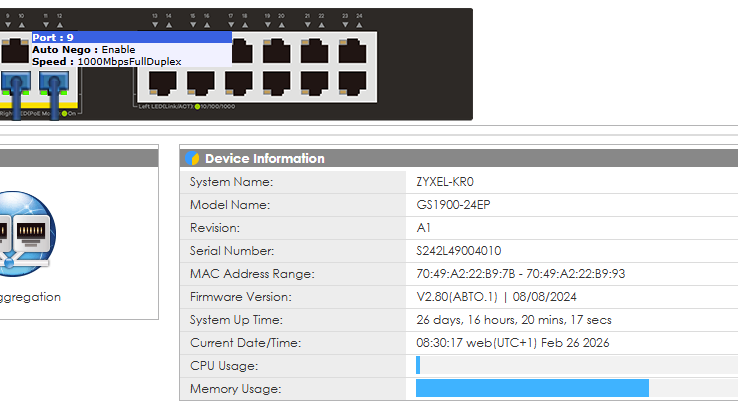Screen dimensions: 738x404
Task: Click the "Port : 9" tooltip header
Action: 132,37
